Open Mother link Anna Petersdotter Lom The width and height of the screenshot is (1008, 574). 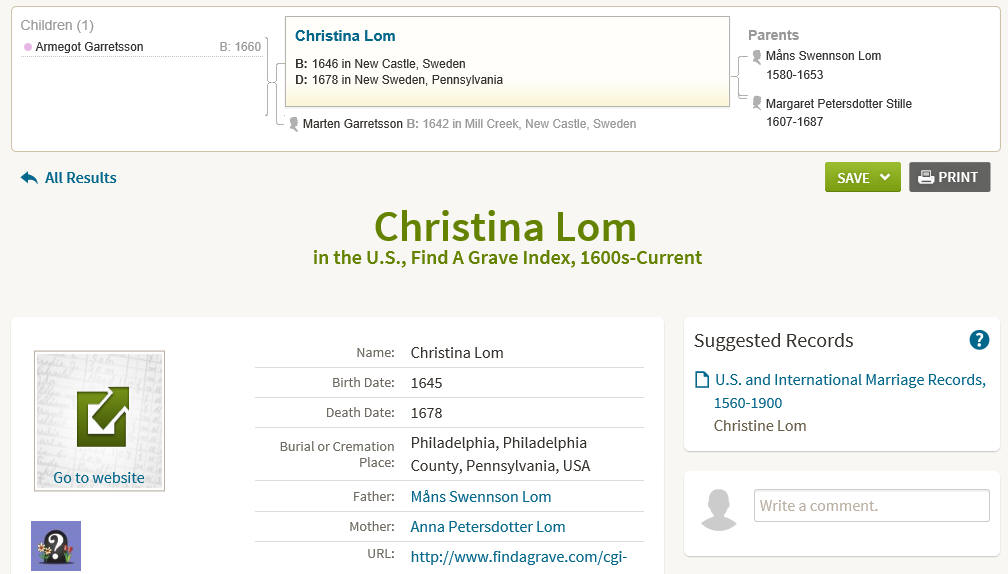488,527
